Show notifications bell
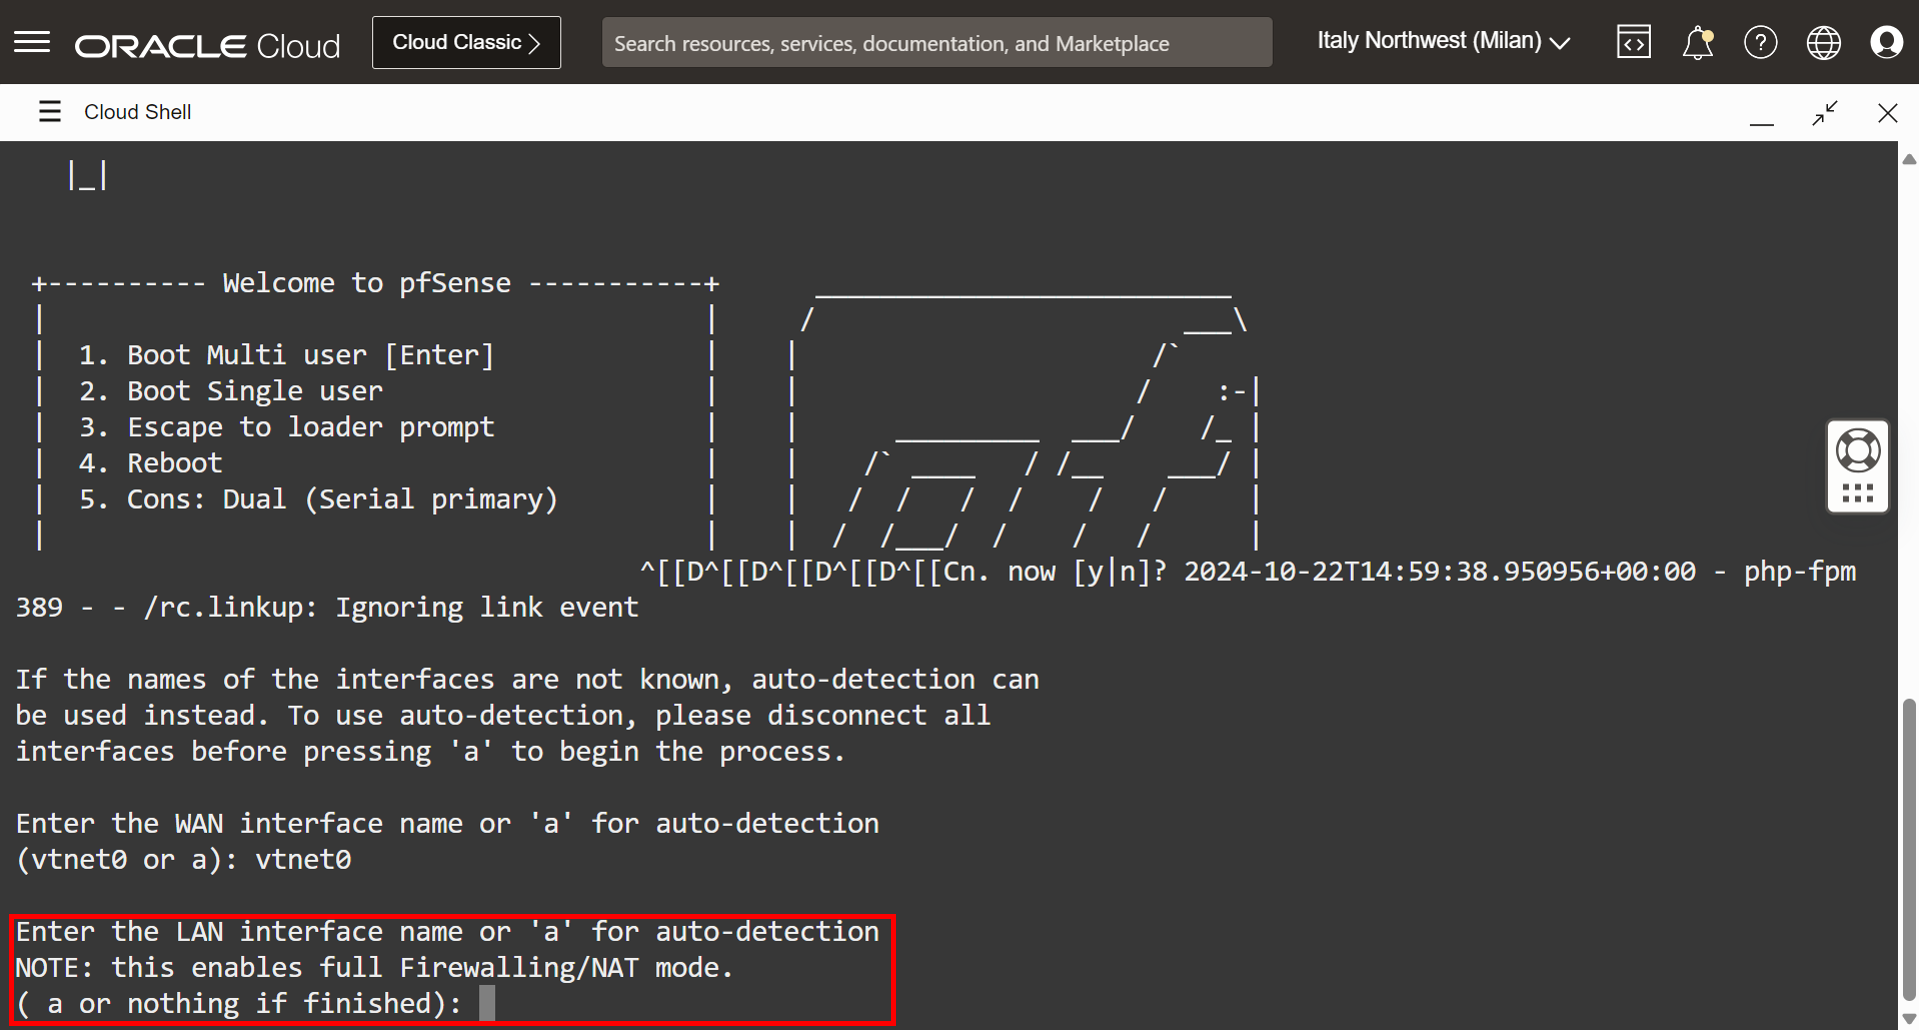Screen dimensions: 1919x1030 pyautogui.click(x=1698, y=43)
